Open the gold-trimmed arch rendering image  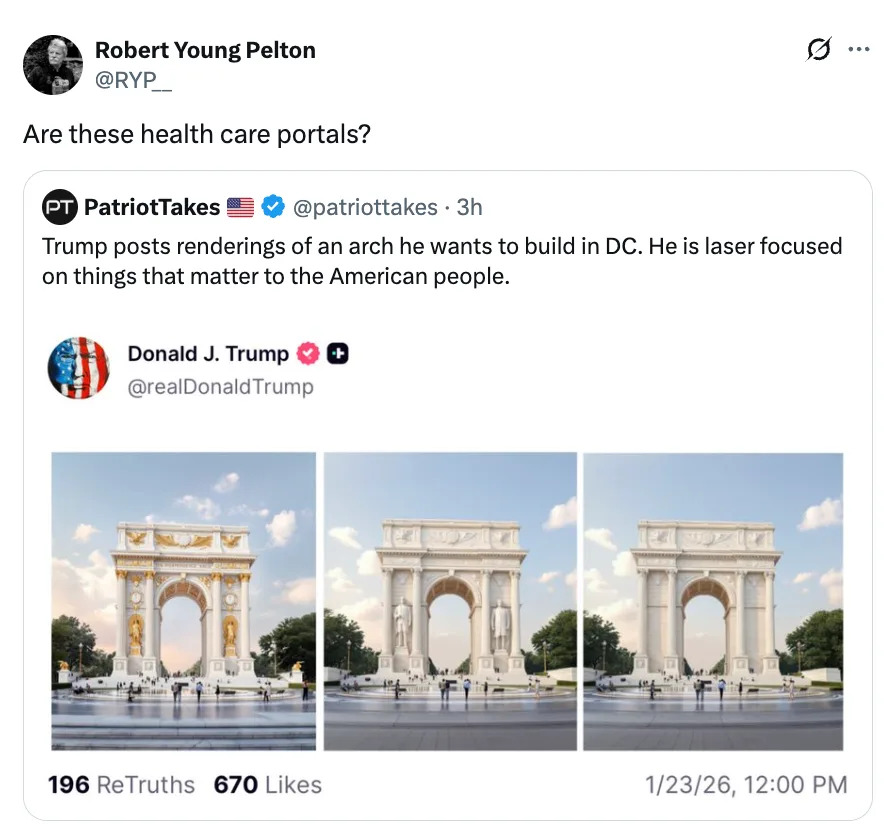point(184,600)
